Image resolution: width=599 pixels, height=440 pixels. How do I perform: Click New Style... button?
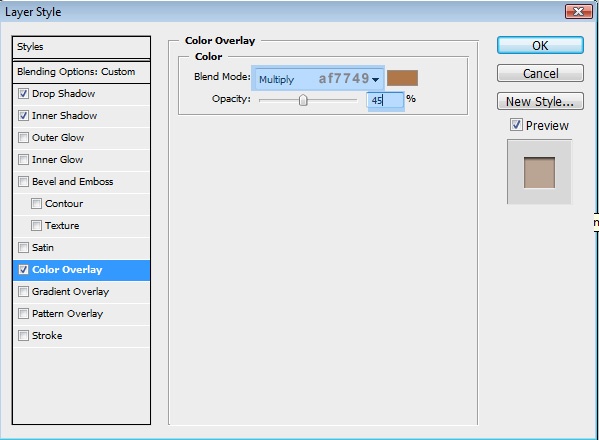(540, 101)
